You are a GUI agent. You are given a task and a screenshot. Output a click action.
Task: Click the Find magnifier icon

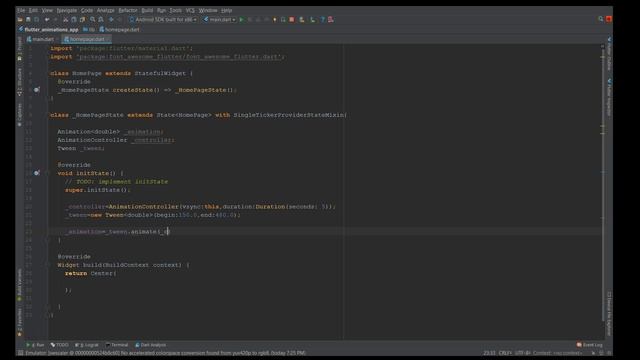click(x=93, y=20)
